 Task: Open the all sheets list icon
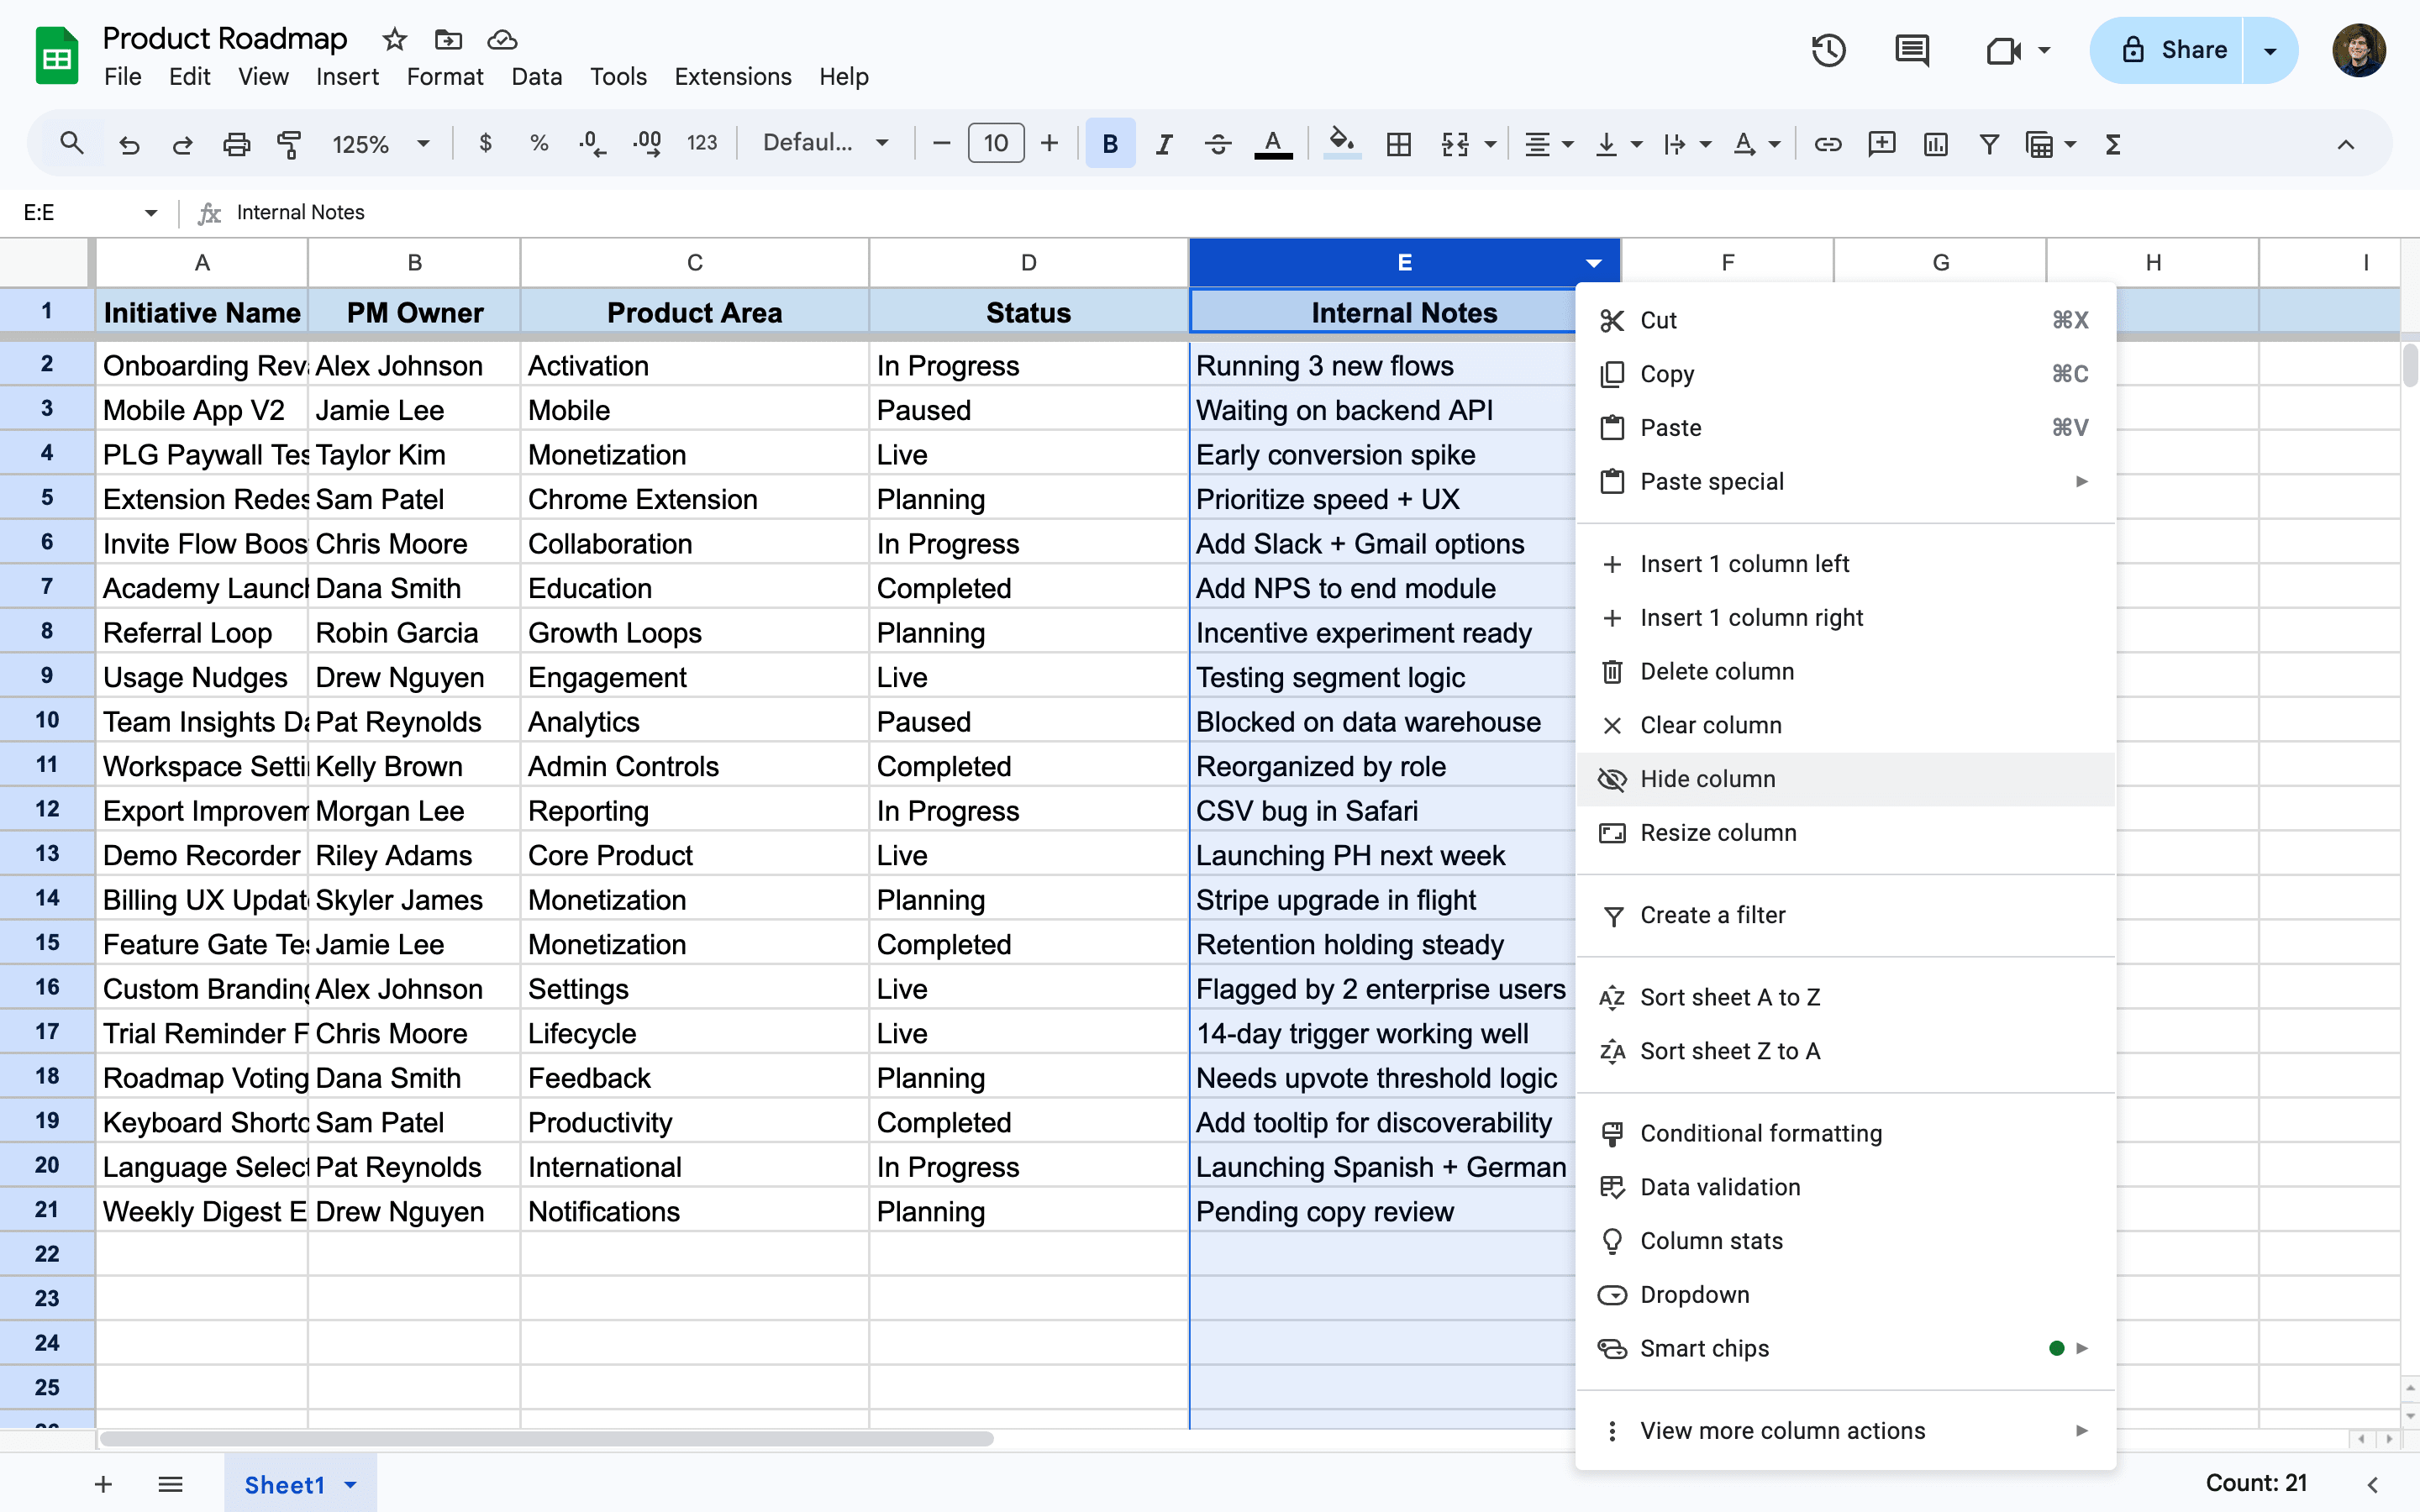(x=170, y=1484)
